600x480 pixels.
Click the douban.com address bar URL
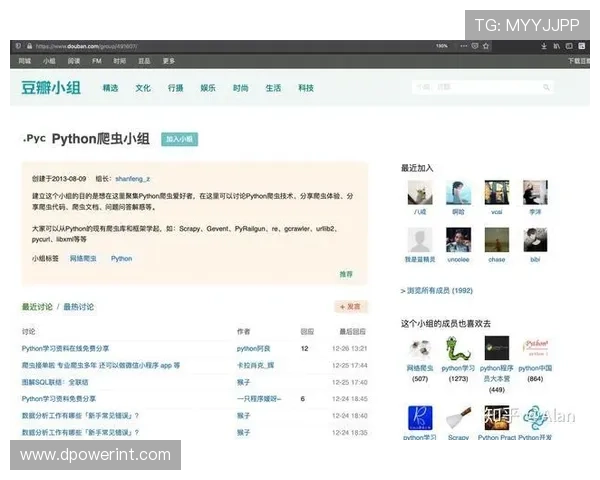pos(86,47)
